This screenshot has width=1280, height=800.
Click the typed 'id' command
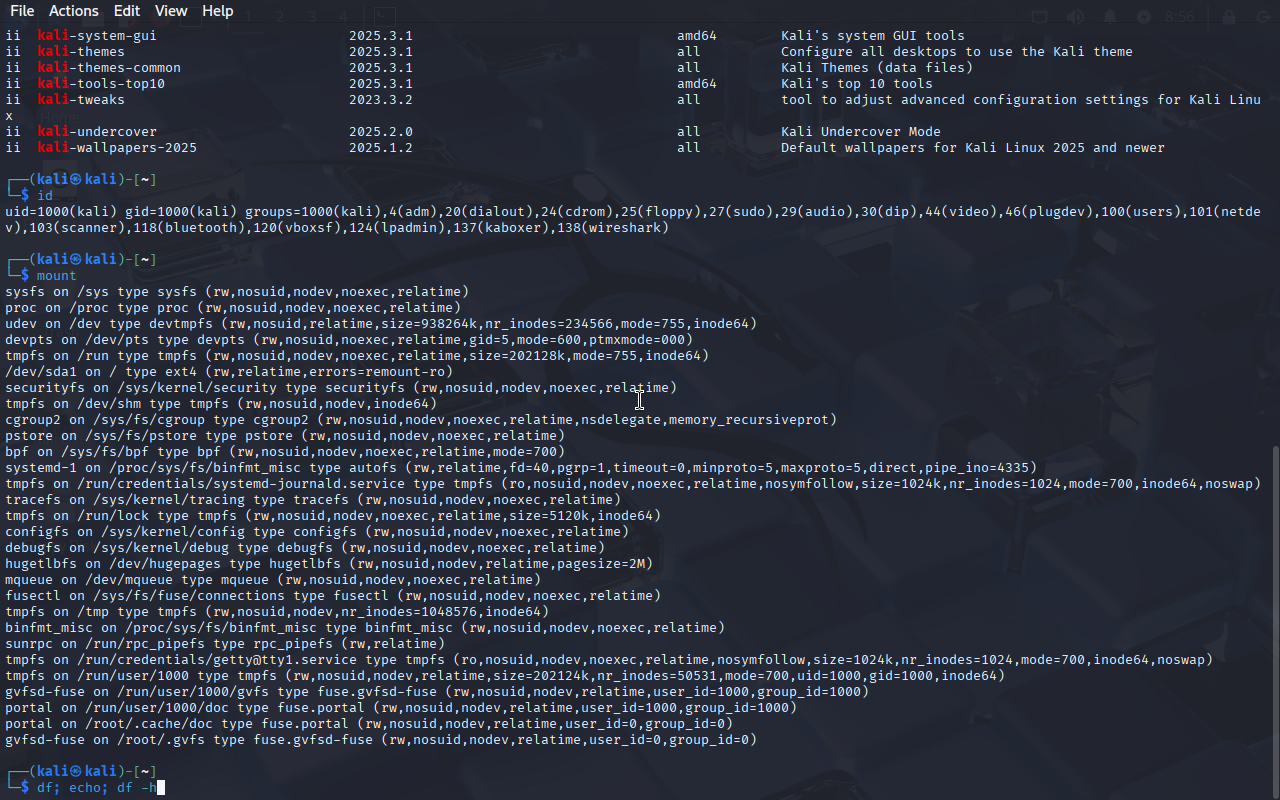click(45, 196)
